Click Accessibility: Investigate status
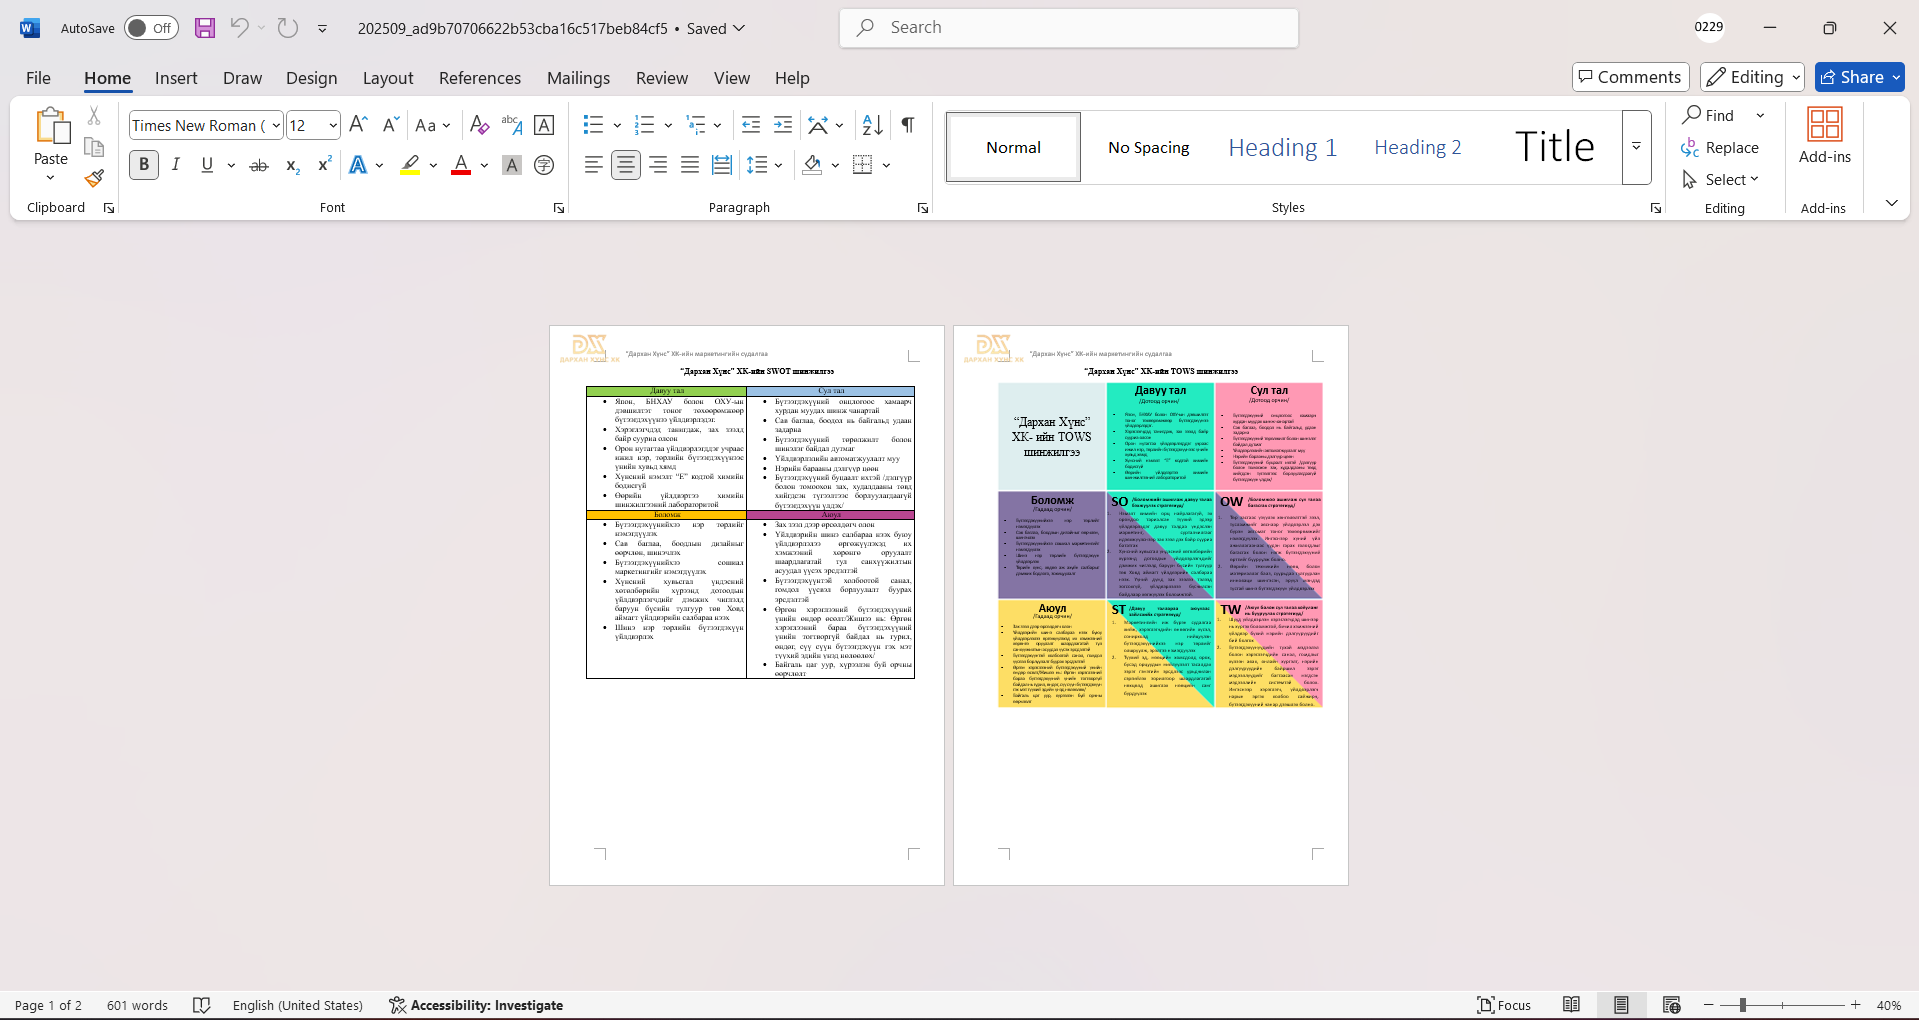 [x=476, y=1005]
